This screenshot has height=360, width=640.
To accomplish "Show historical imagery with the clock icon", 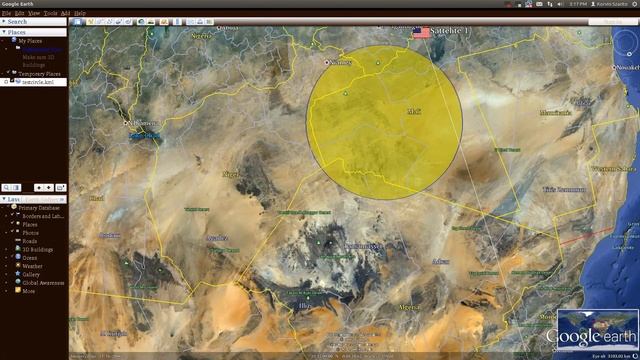I will 141,22.
